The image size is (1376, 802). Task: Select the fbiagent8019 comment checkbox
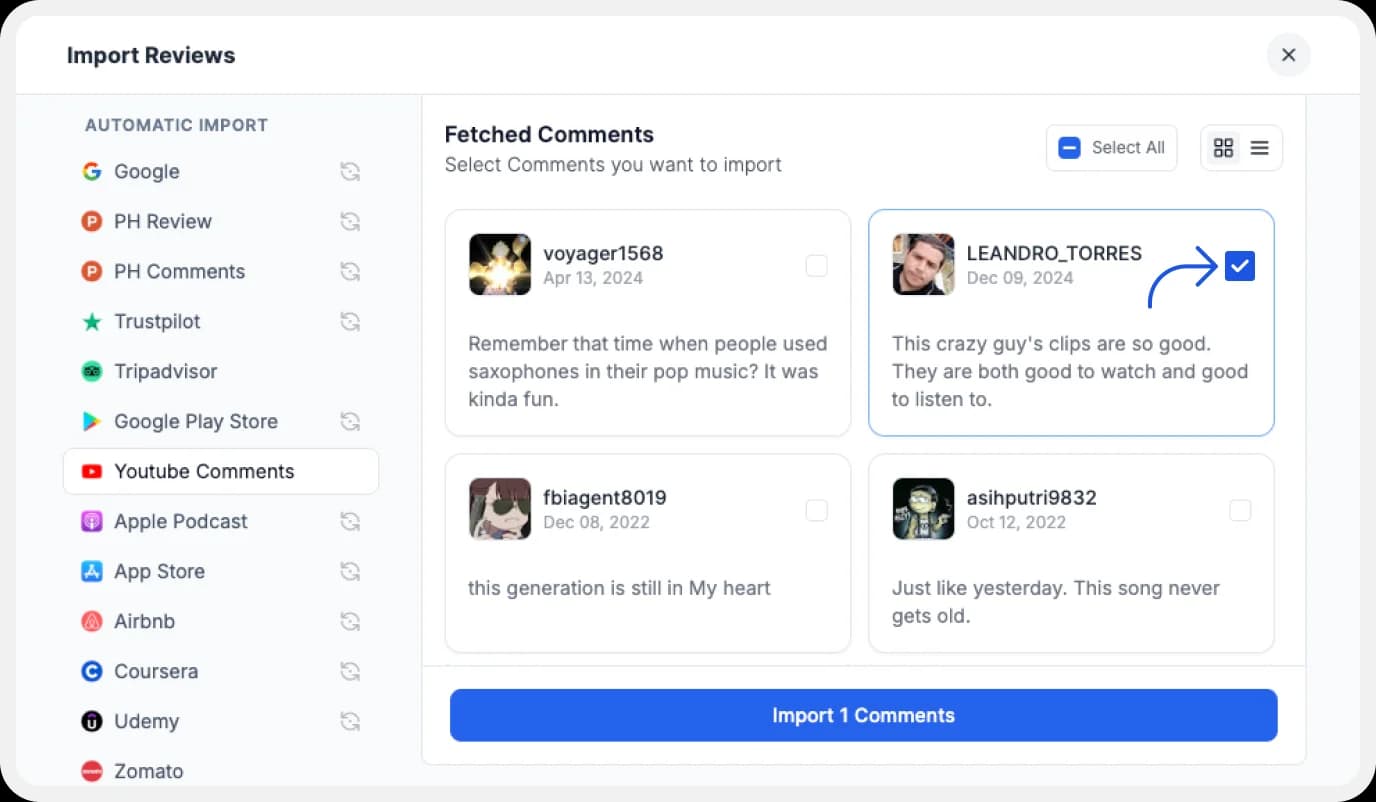[817, 510]
